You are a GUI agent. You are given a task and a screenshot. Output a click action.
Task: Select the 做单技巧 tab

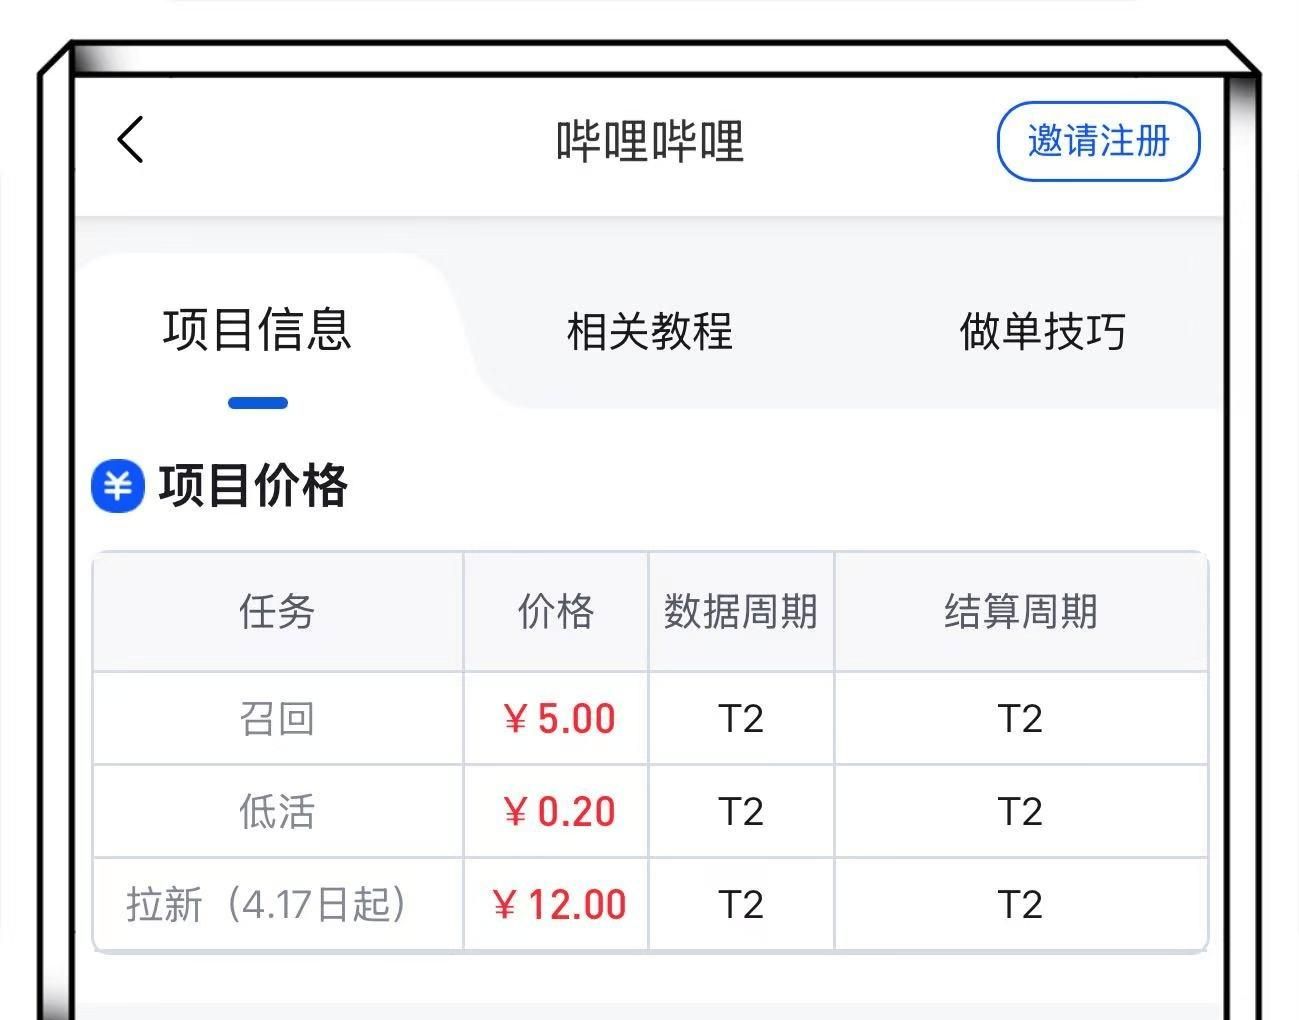coord(1042,332)
